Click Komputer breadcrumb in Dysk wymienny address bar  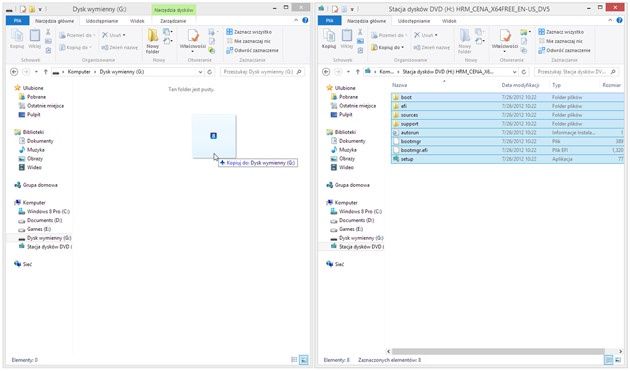pyautogui.click(x=79, y=72)
